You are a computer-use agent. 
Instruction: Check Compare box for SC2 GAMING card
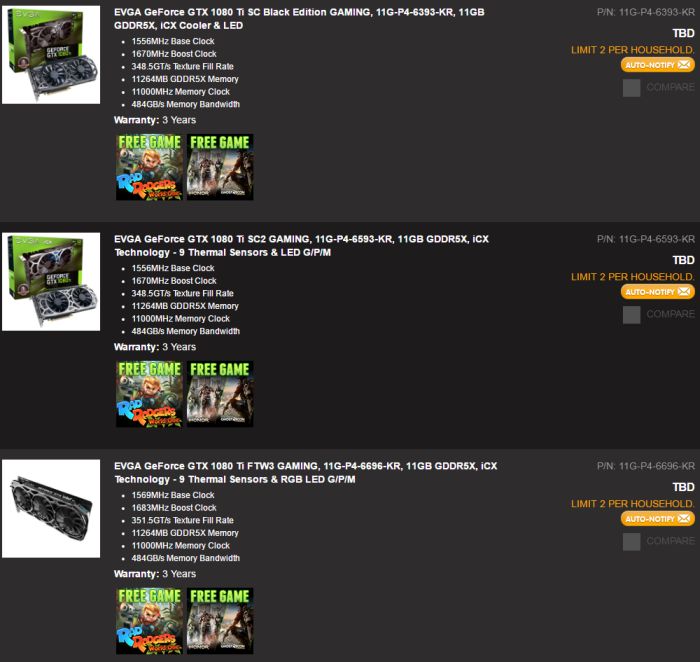631,315
